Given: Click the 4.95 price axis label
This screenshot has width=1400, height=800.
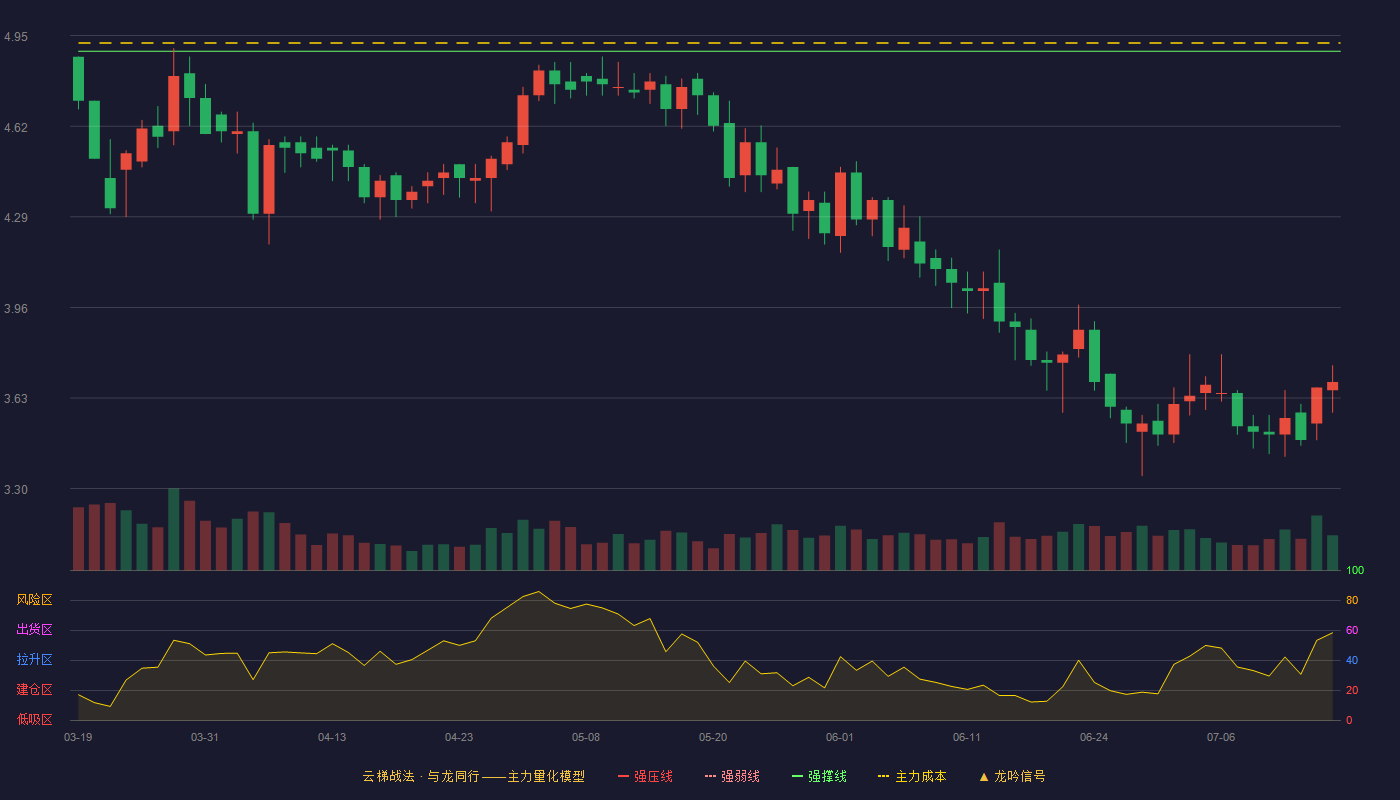Looking at the screenshot, I should (16, 37).
